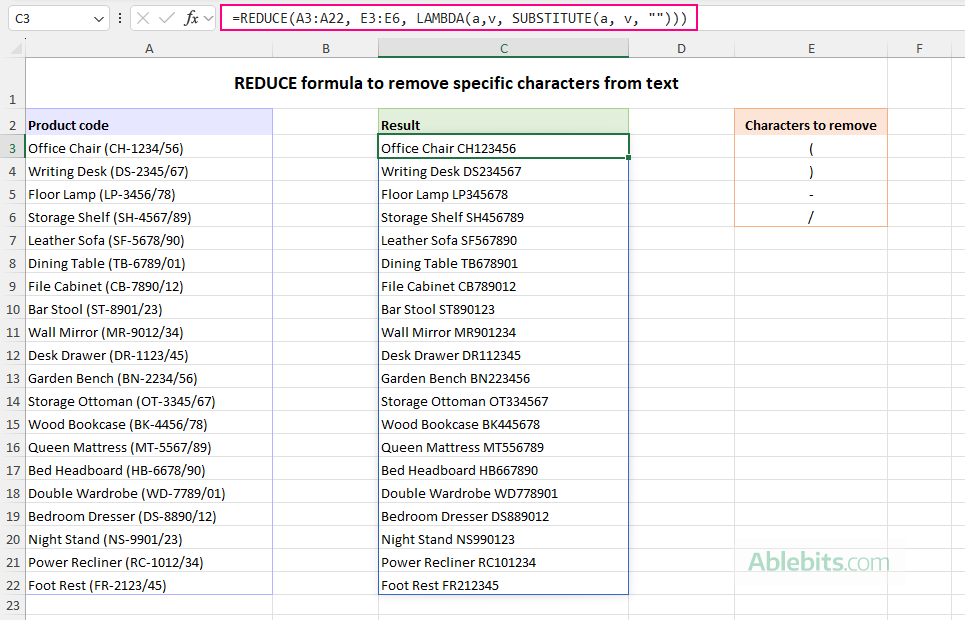This screenshot has height=620, width=965.
Task: Click result cell 'Bar Stool ST890123'
Action: 503,309
